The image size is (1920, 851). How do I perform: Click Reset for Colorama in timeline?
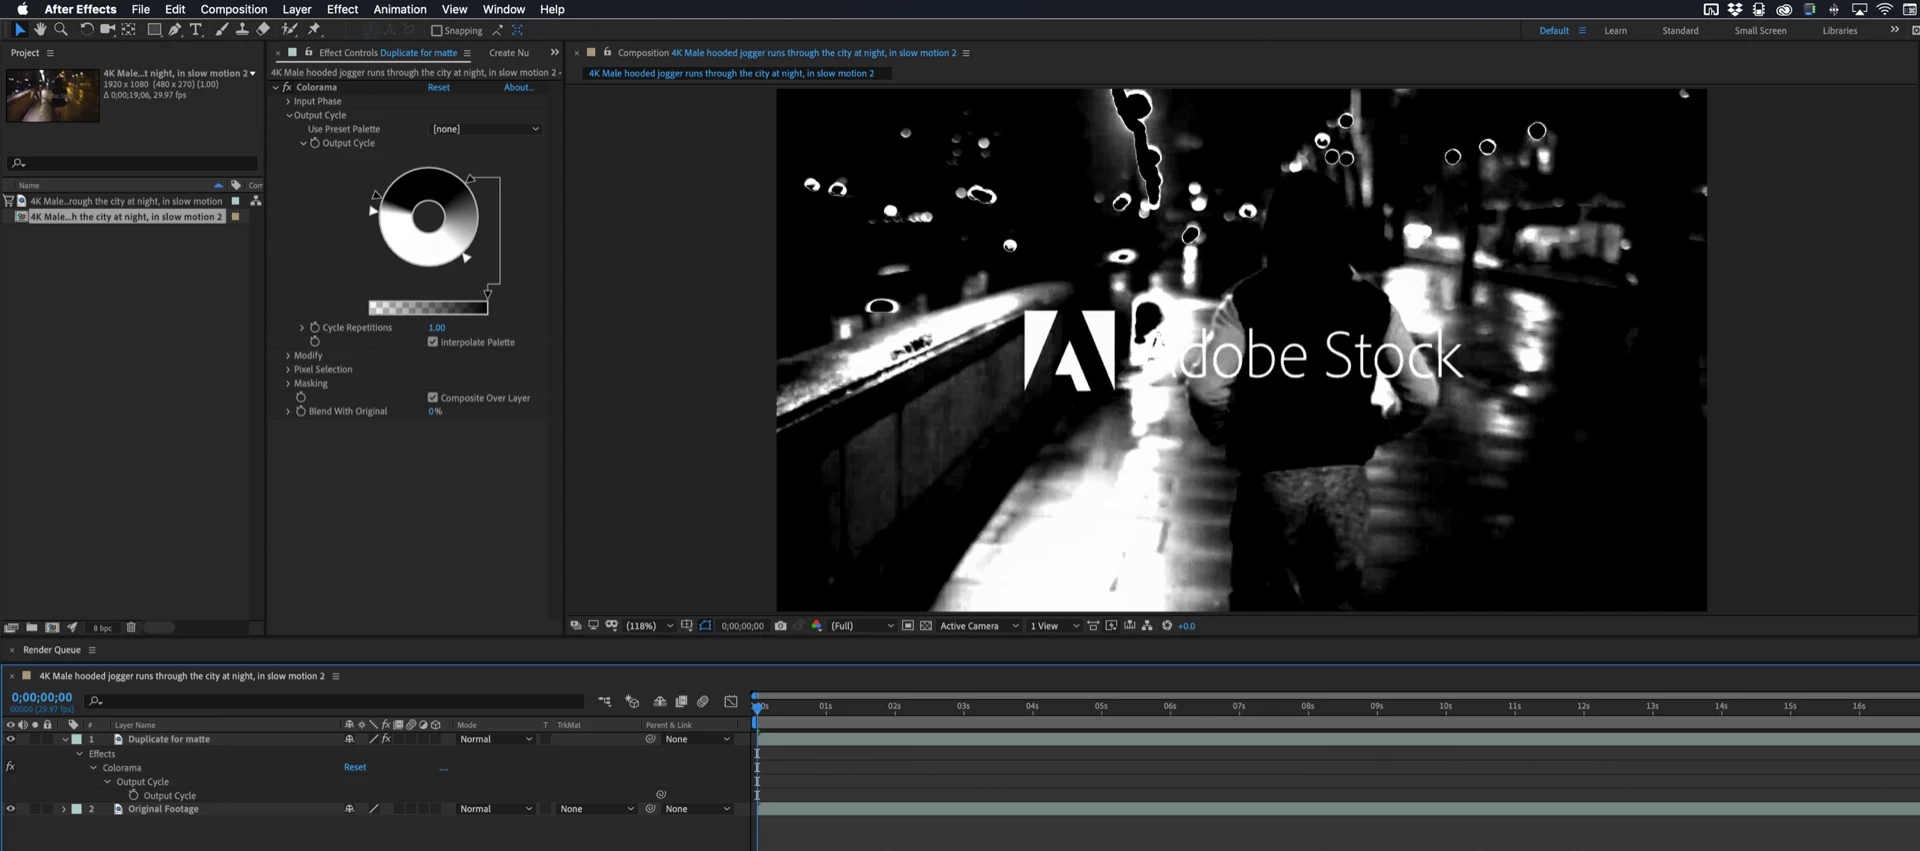pyautogui.click(x=355, y=768)
